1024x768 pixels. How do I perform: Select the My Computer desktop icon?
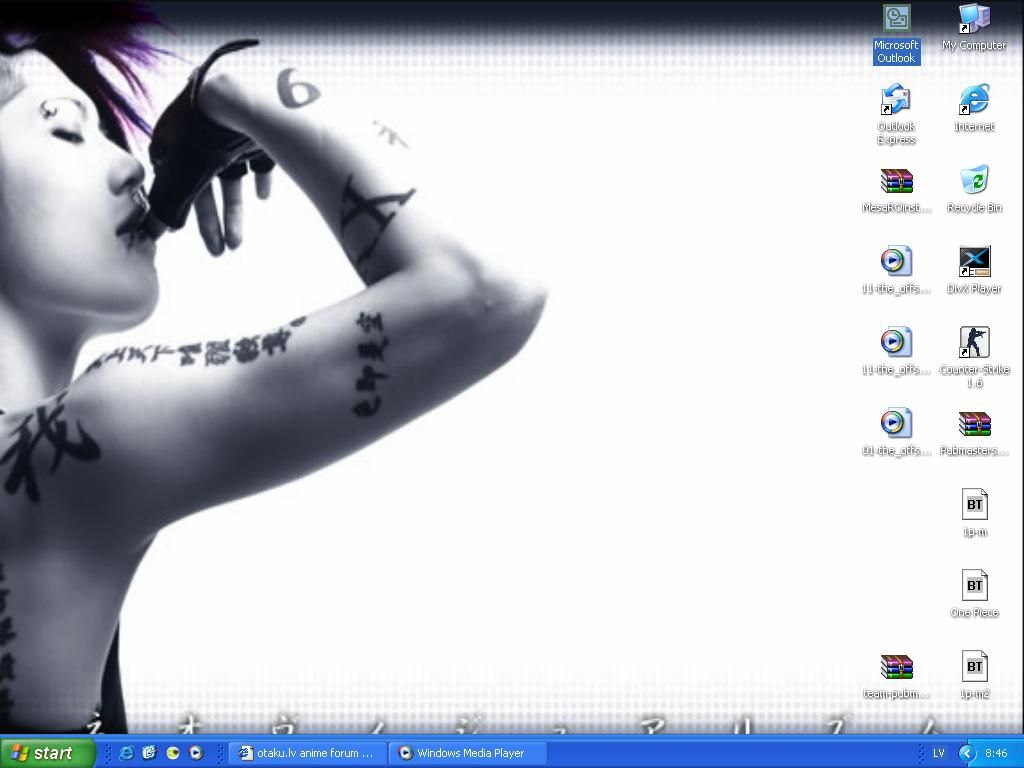(974, 27)
